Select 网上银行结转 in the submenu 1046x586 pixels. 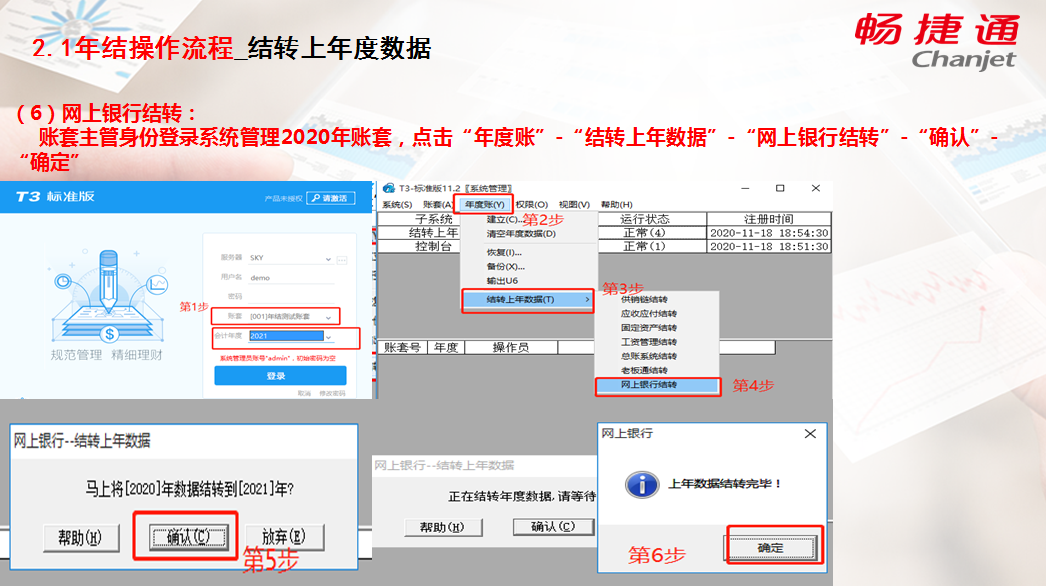click(x=657, y=385)
